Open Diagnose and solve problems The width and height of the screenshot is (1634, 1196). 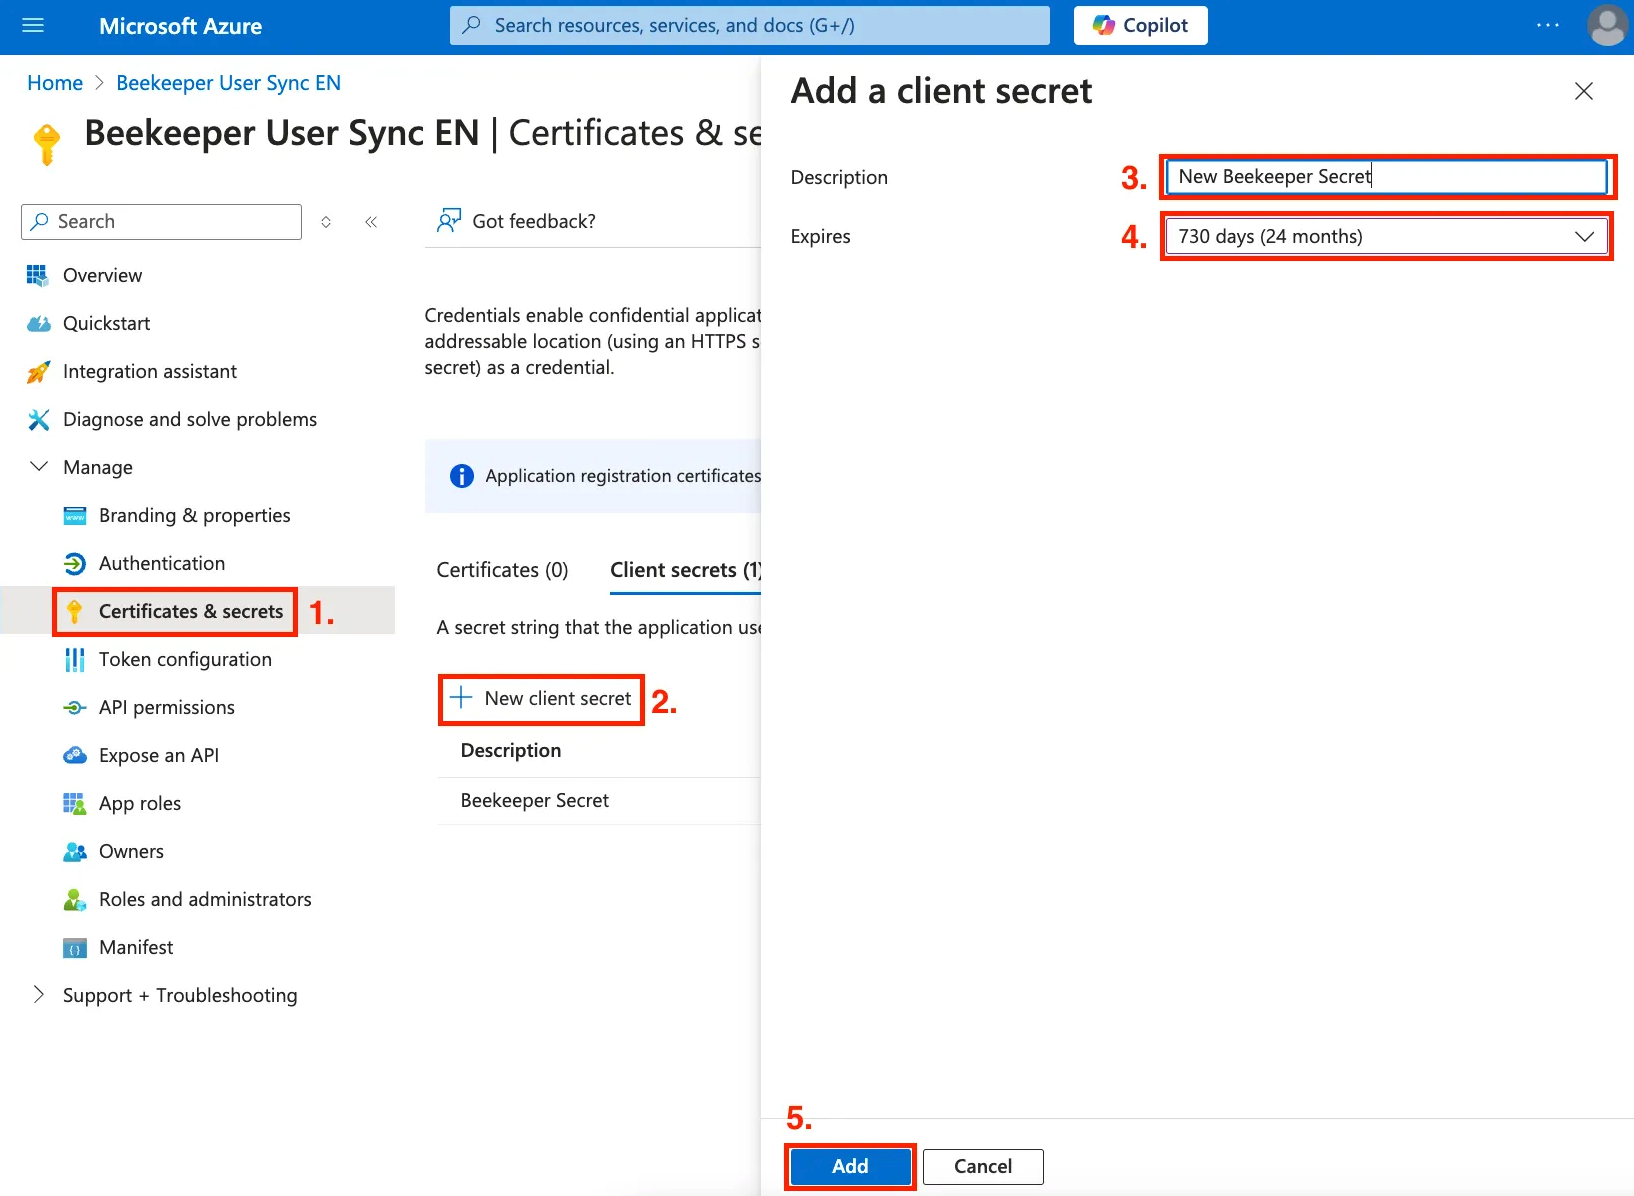[190, 420]
